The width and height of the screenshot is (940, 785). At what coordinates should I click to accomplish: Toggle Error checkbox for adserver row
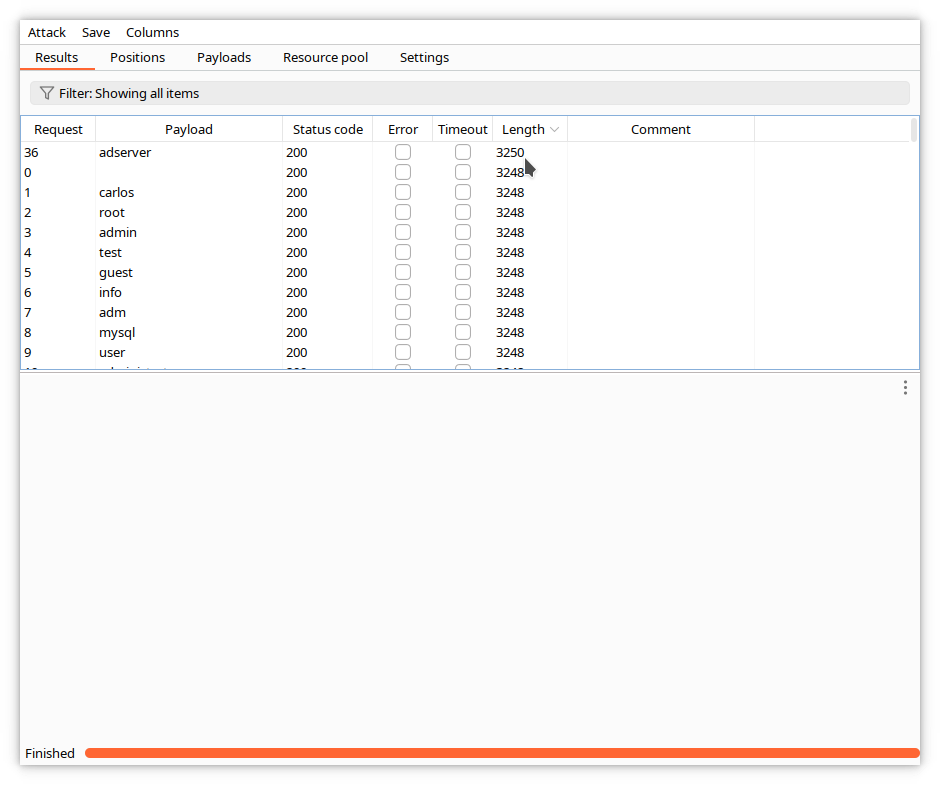tap(403, 152)
